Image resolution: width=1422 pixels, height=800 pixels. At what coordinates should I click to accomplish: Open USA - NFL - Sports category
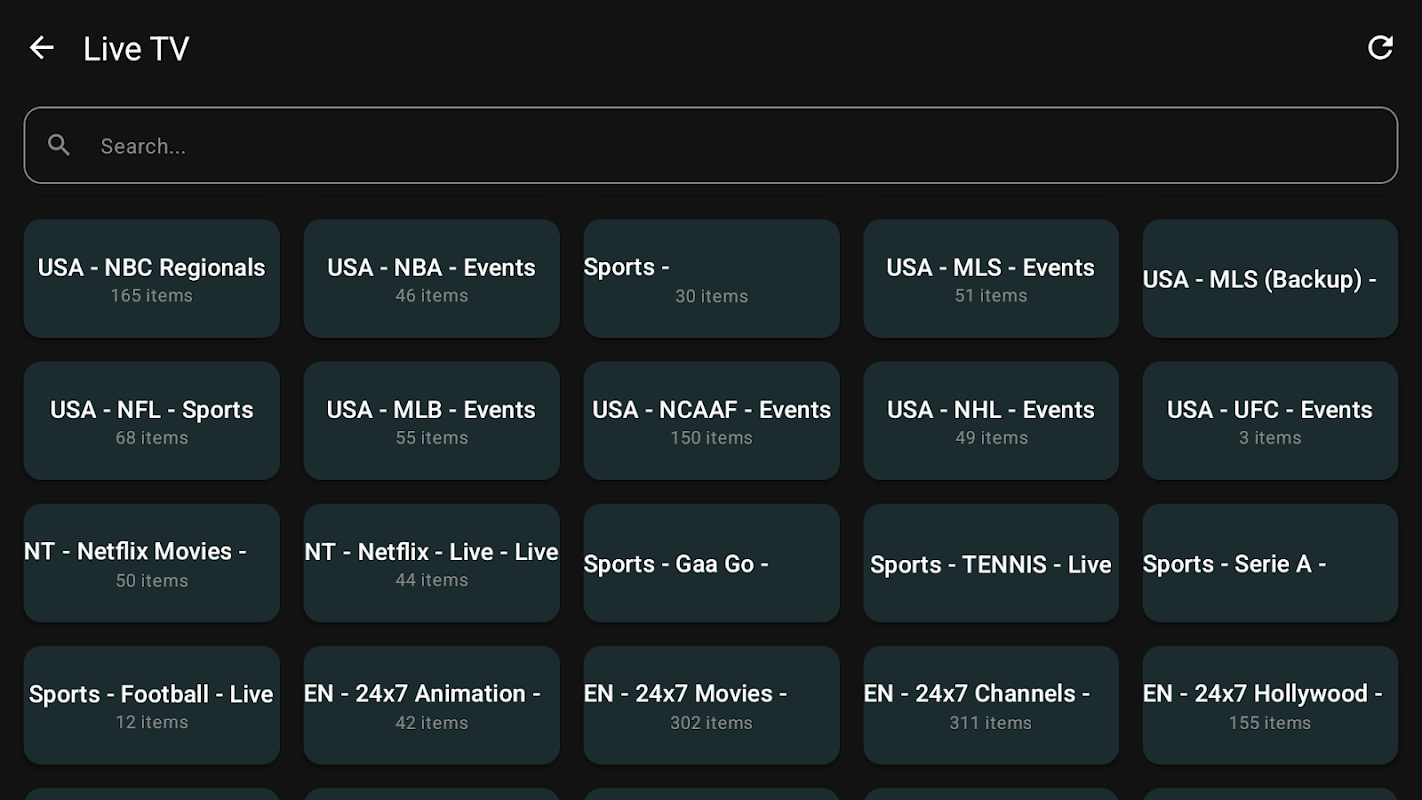(x=152, y=421)
